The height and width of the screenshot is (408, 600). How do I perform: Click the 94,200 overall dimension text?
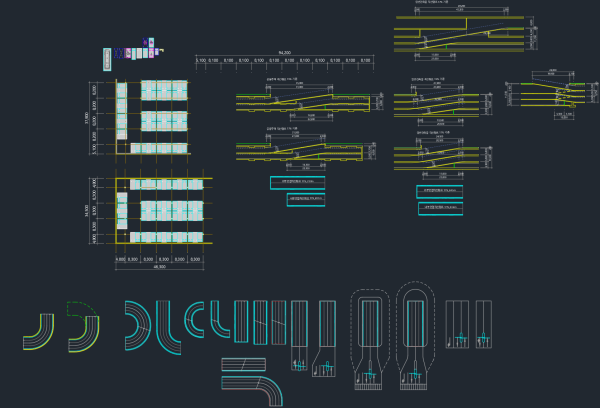pos(283,51)
